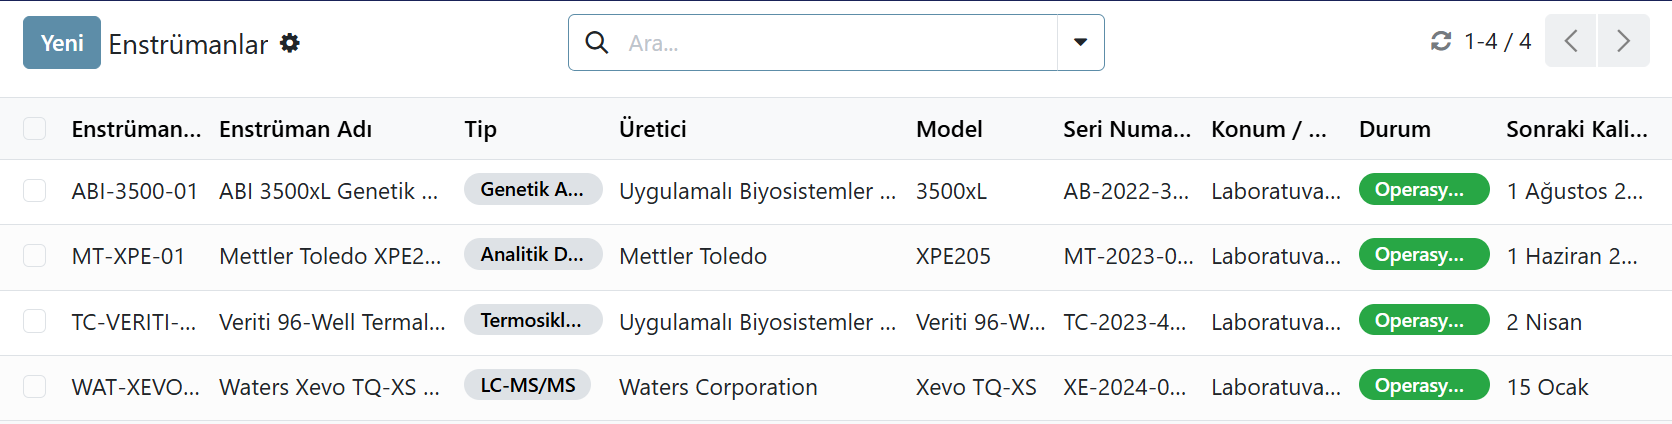This screenshot has height=424, width=1672.
Task: Click the green Operasy... status for TC-VERITI
Action: (1424, 320)
